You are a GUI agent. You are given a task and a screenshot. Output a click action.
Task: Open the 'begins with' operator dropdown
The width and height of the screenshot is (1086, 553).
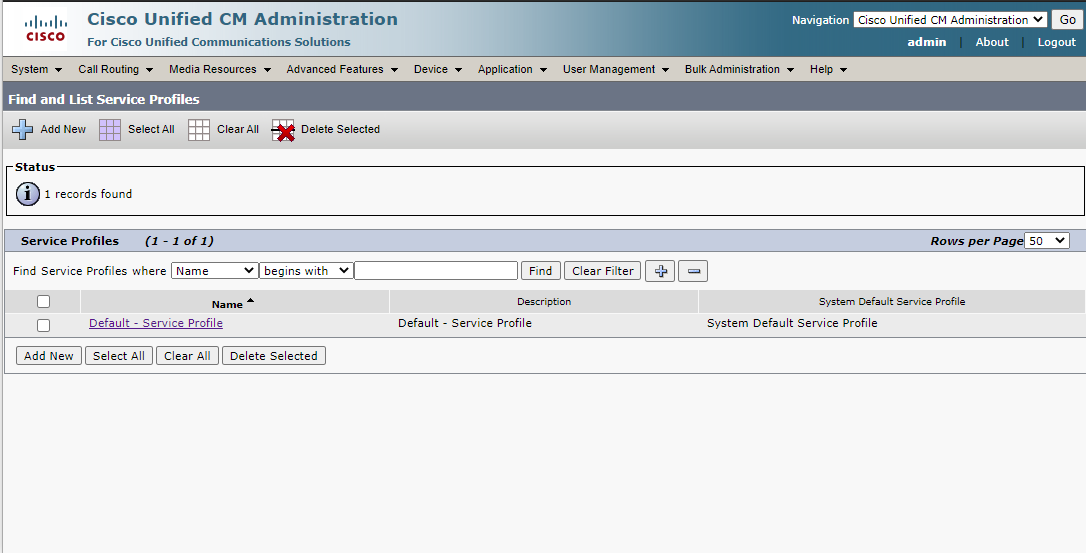(x=306, y=271)
